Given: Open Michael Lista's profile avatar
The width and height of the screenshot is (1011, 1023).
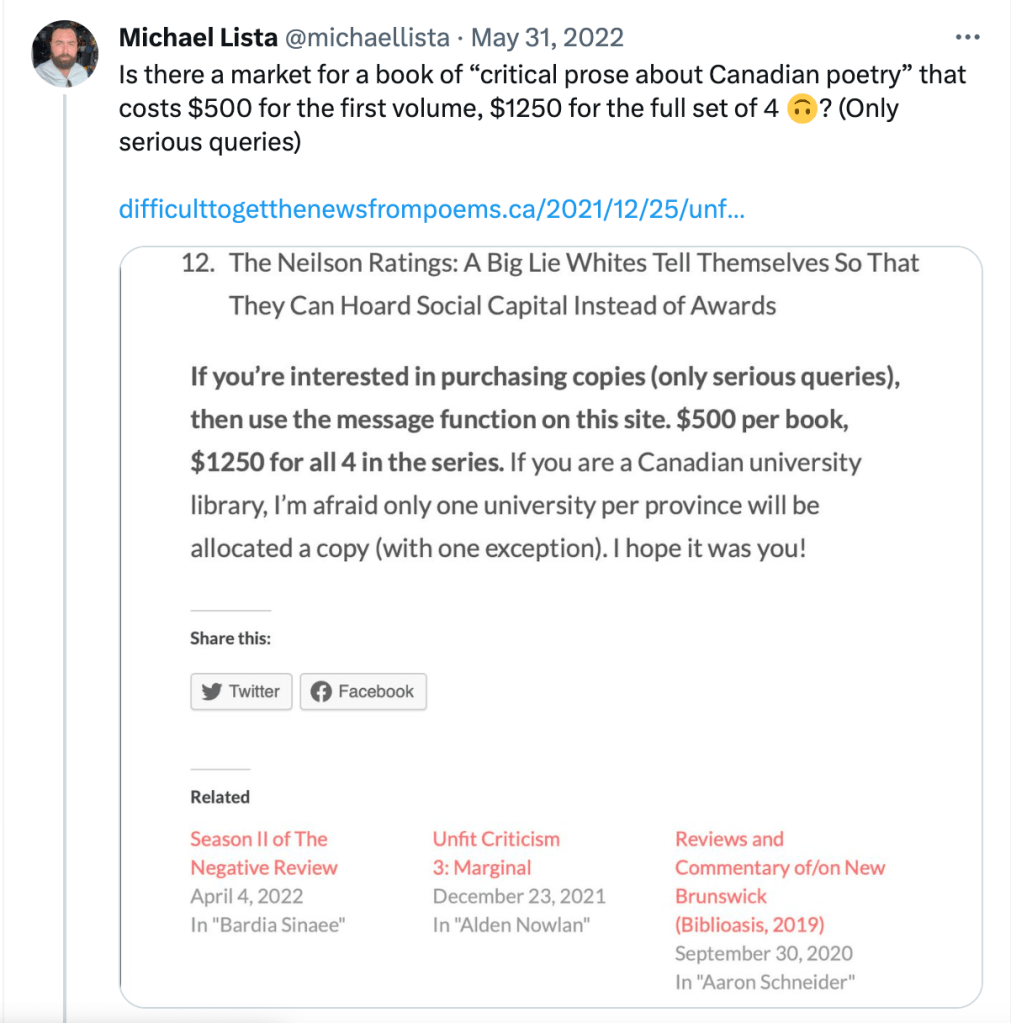Looking at the screenshot, I should tap(65, 53).
